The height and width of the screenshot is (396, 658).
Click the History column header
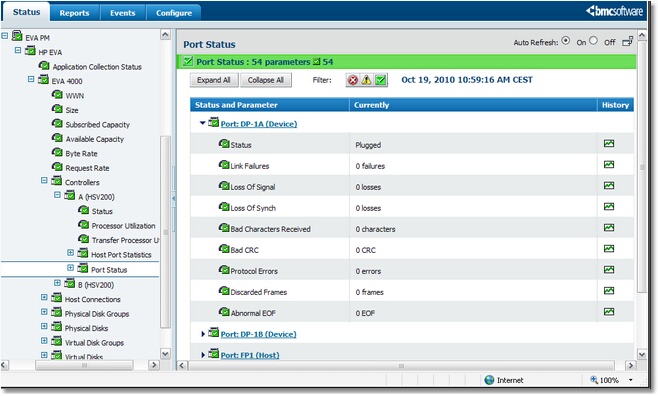pos(616,105)
